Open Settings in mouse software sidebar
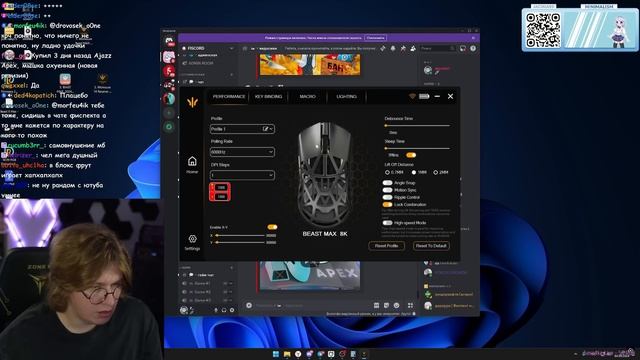The width and height of the screenshot is (640, 360). click(192, 242)
